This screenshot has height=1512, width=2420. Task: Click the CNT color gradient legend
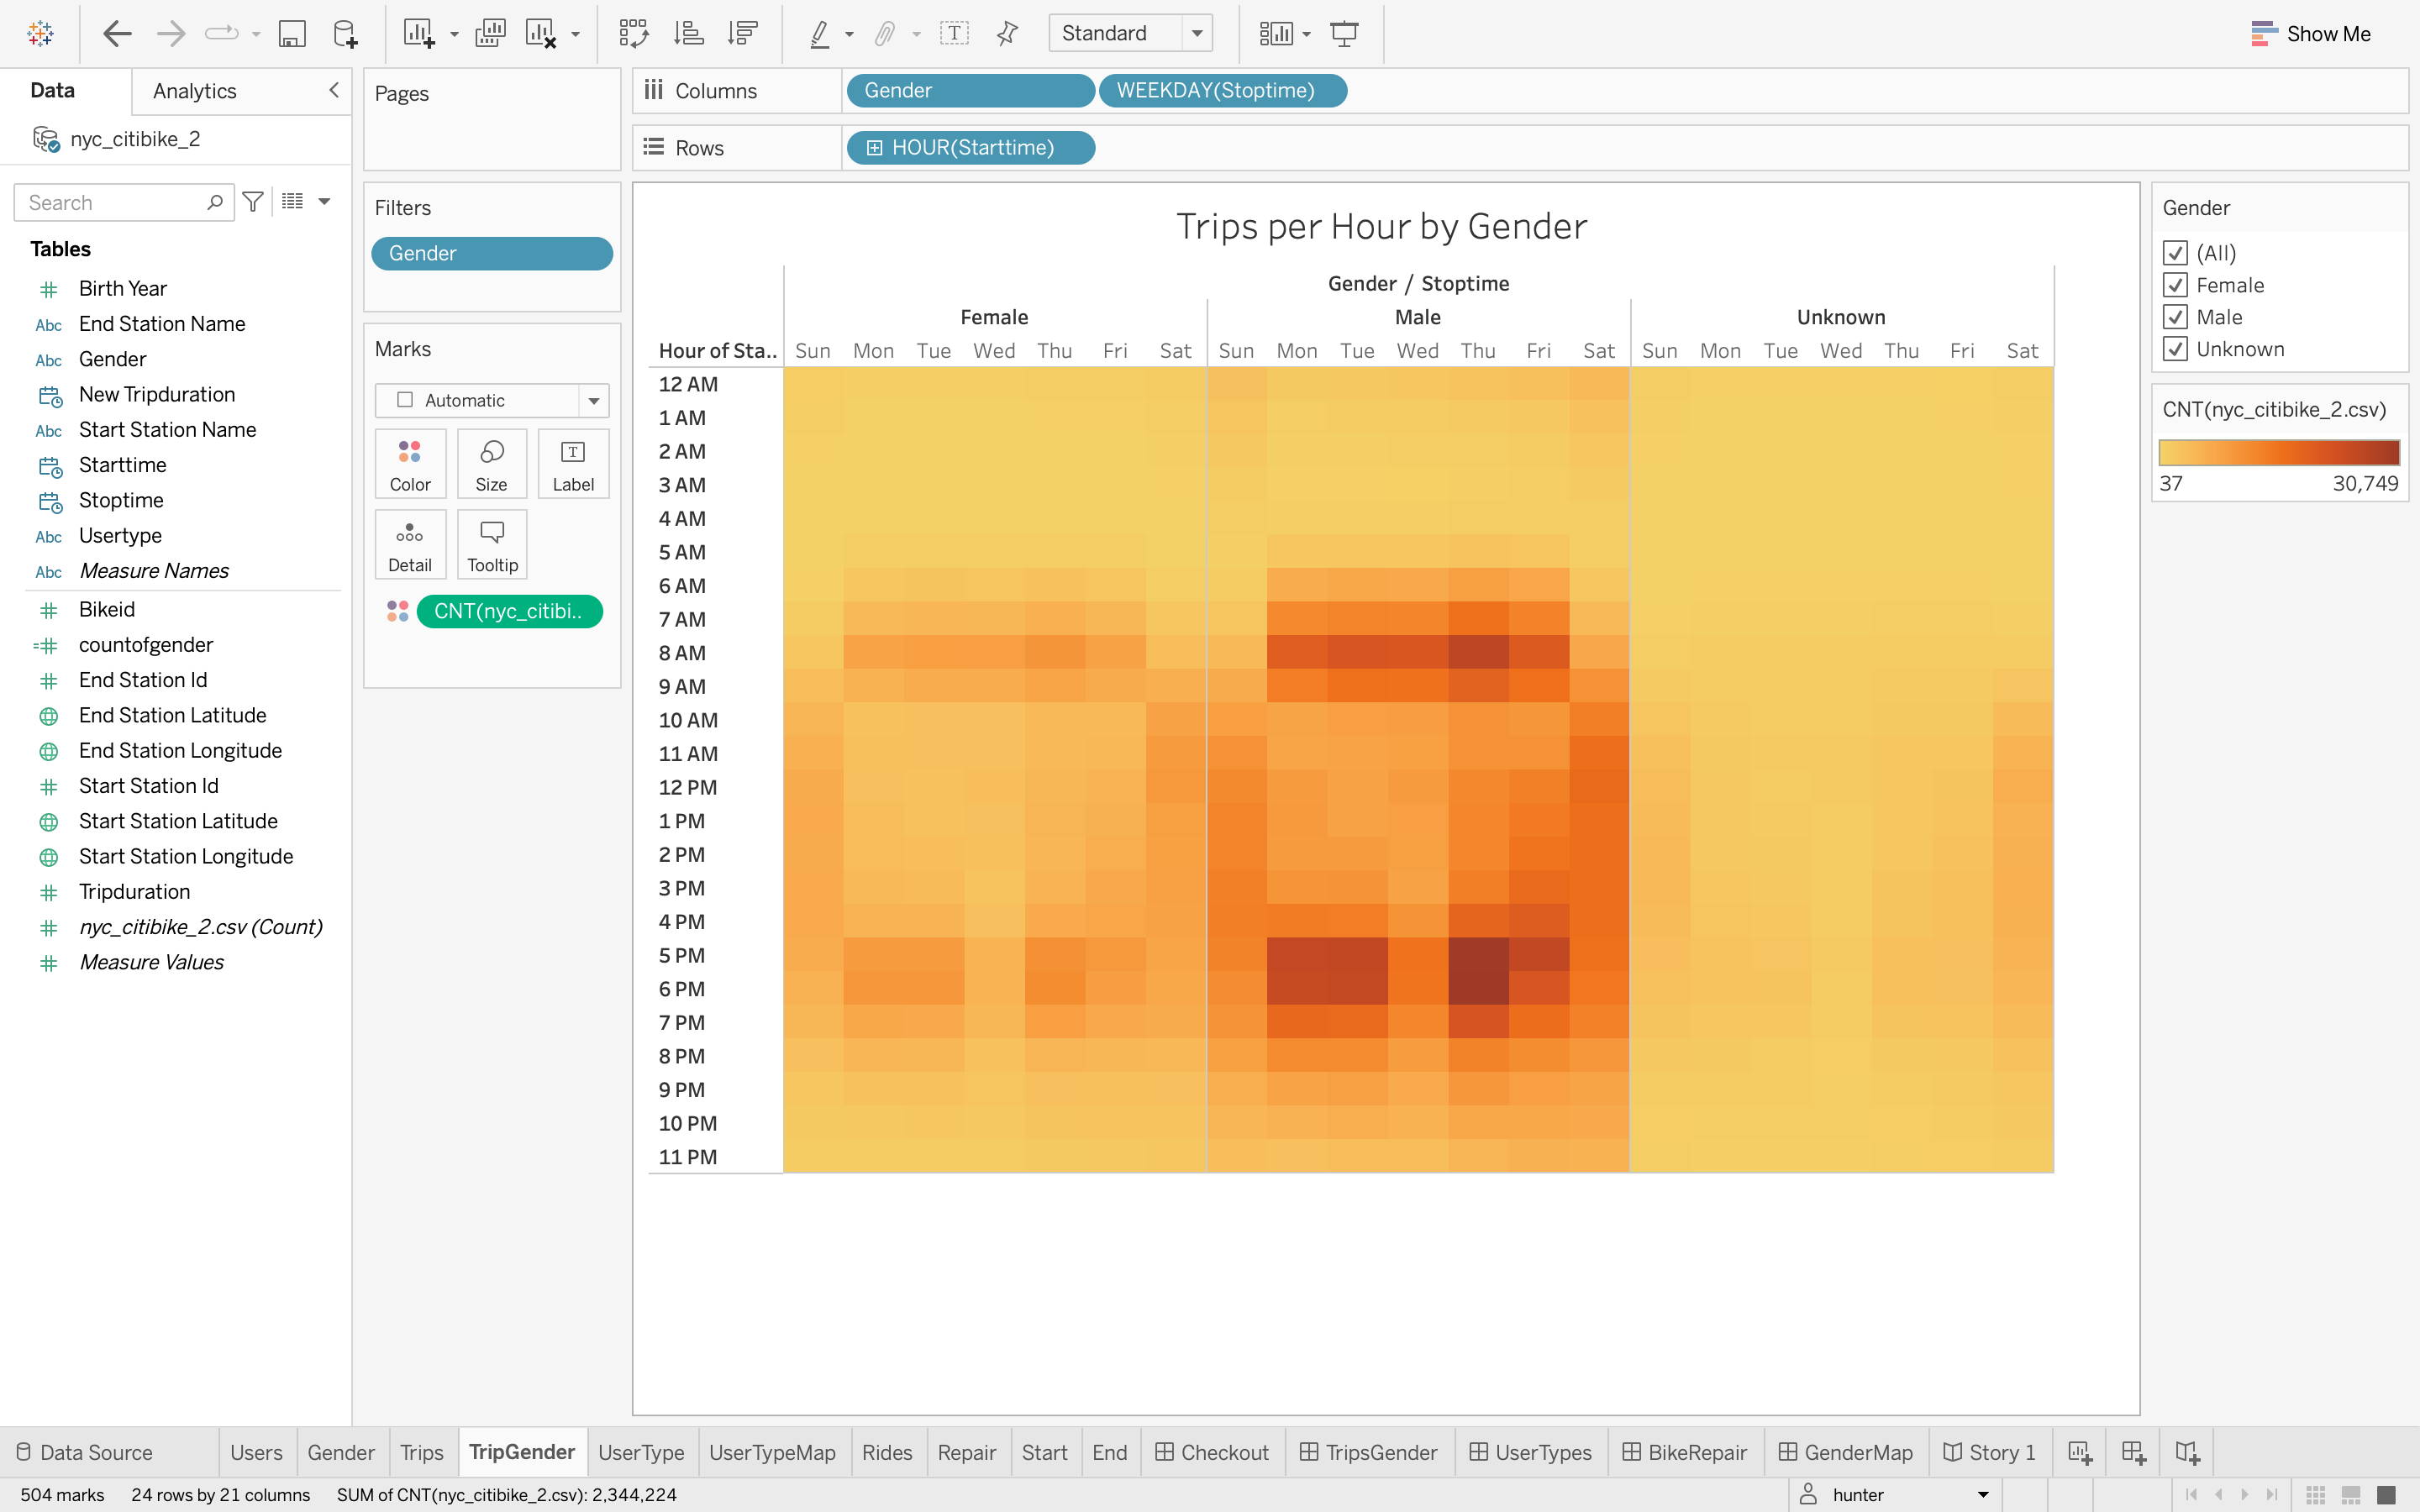coord(2279,452)
